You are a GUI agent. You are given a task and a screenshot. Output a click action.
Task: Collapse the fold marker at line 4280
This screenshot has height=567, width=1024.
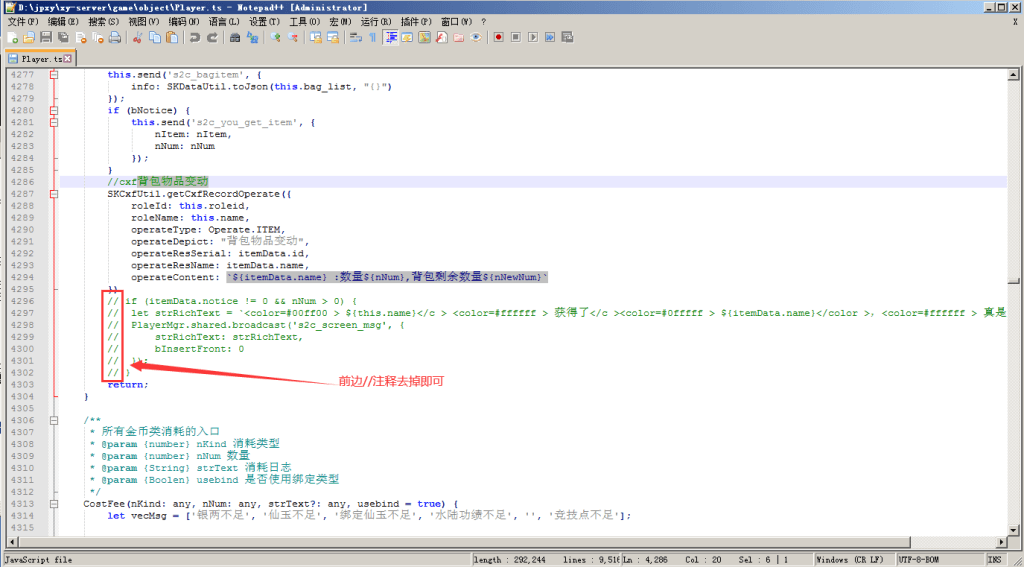pyautogui.click(x=53, y=110)
